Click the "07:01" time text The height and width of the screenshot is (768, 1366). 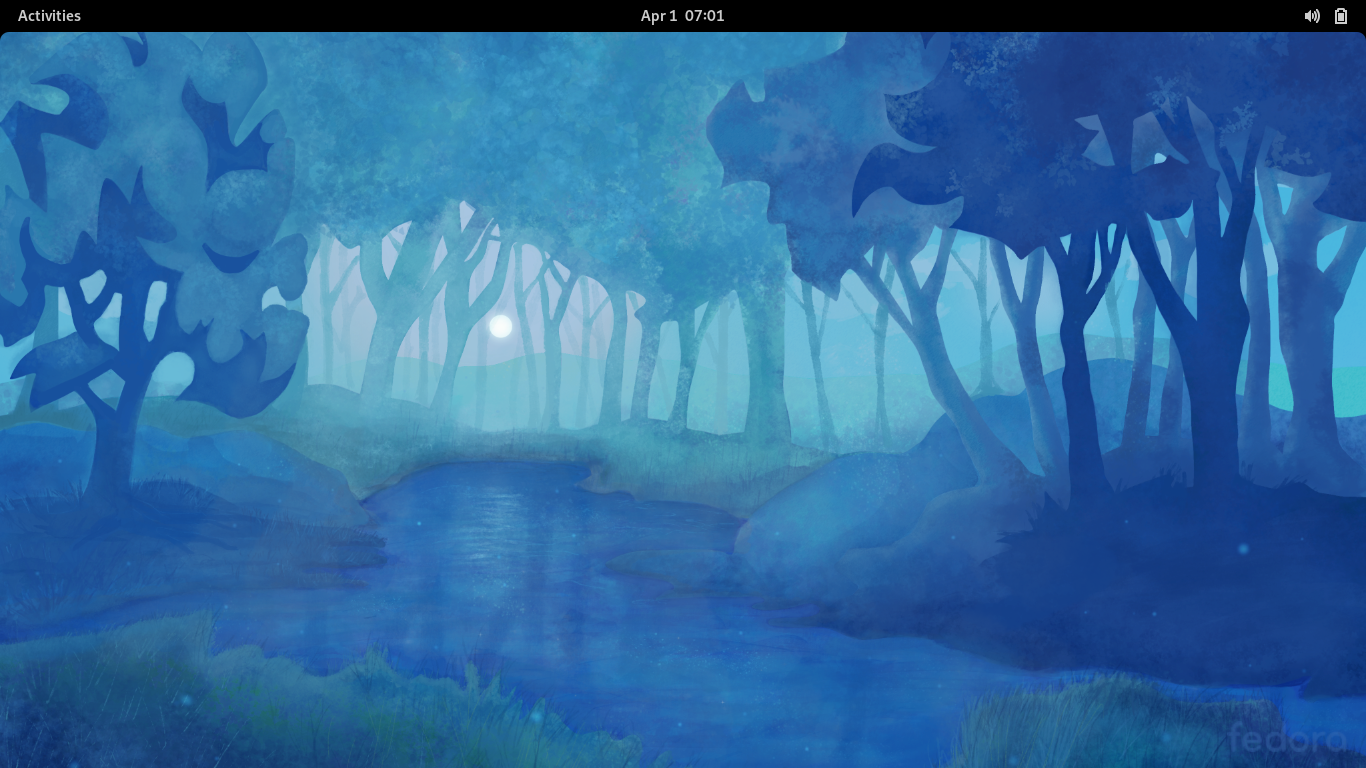(705, 16)
